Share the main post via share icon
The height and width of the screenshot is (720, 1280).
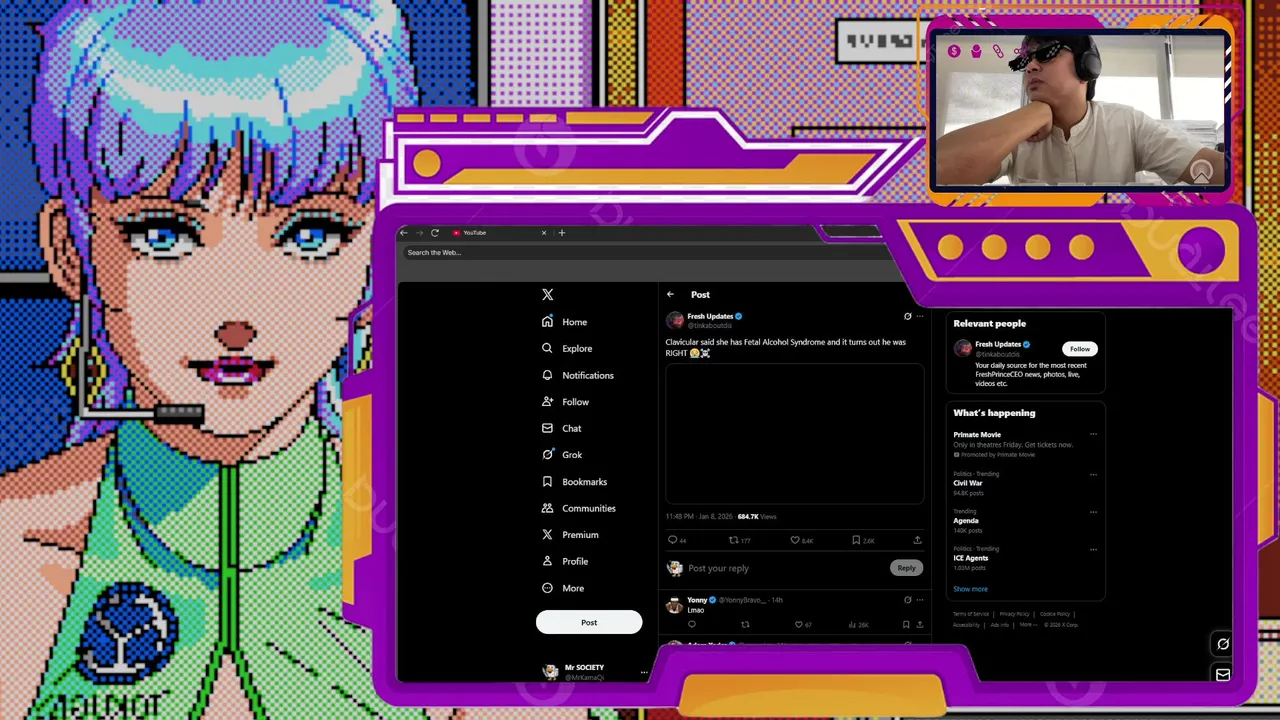click(917, 540)
